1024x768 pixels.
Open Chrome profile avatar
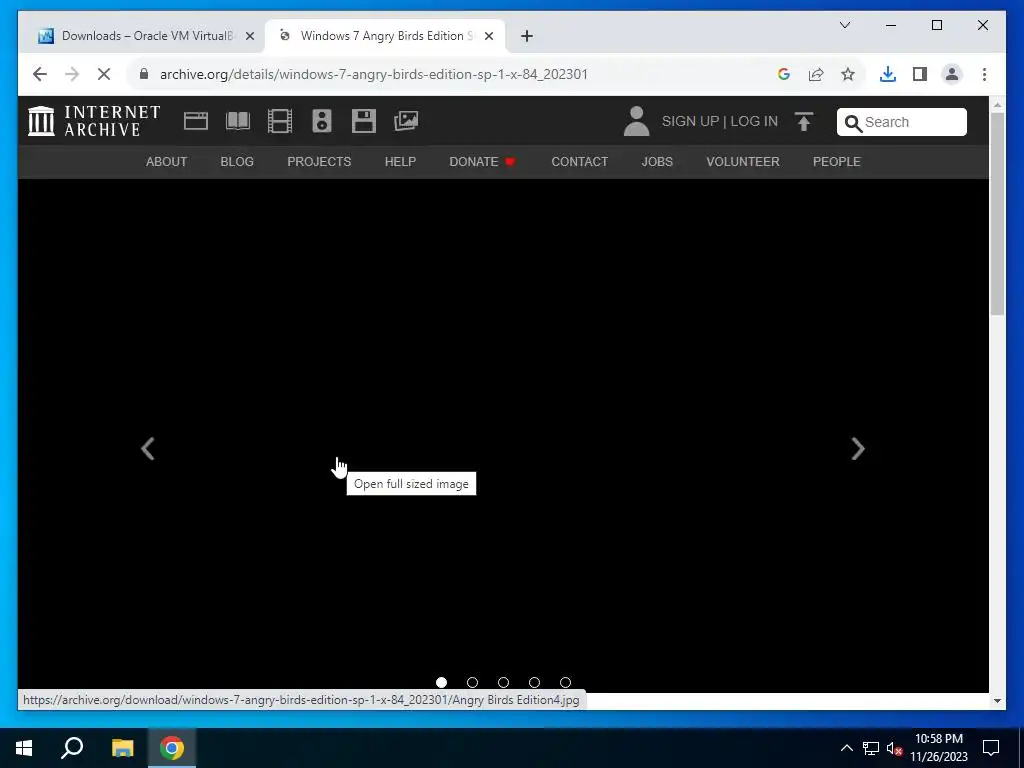[952, 74]
